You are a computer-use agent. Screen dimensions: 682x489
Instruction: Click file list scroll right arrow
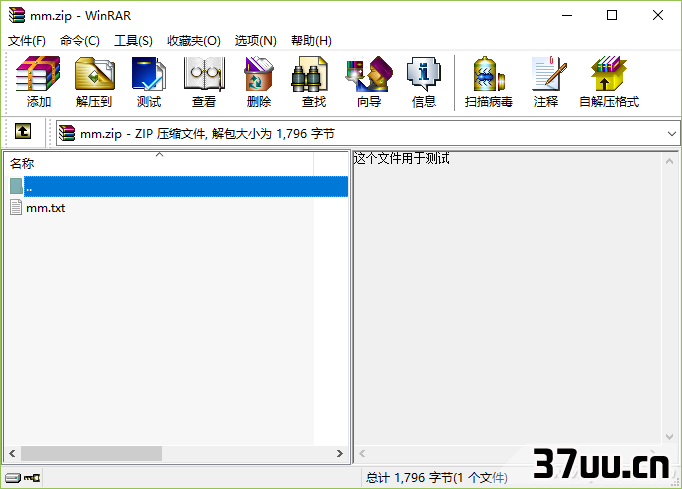point(340,453)
